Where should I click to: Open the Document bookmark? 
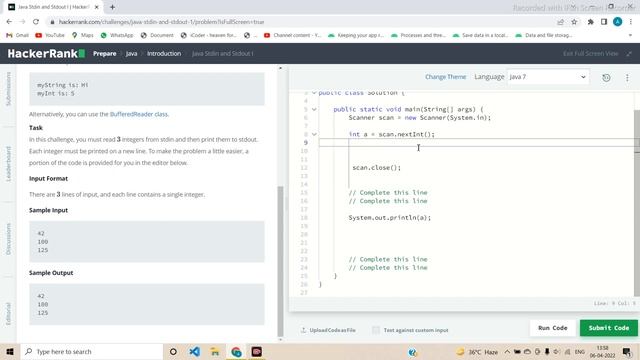(157, 36)
